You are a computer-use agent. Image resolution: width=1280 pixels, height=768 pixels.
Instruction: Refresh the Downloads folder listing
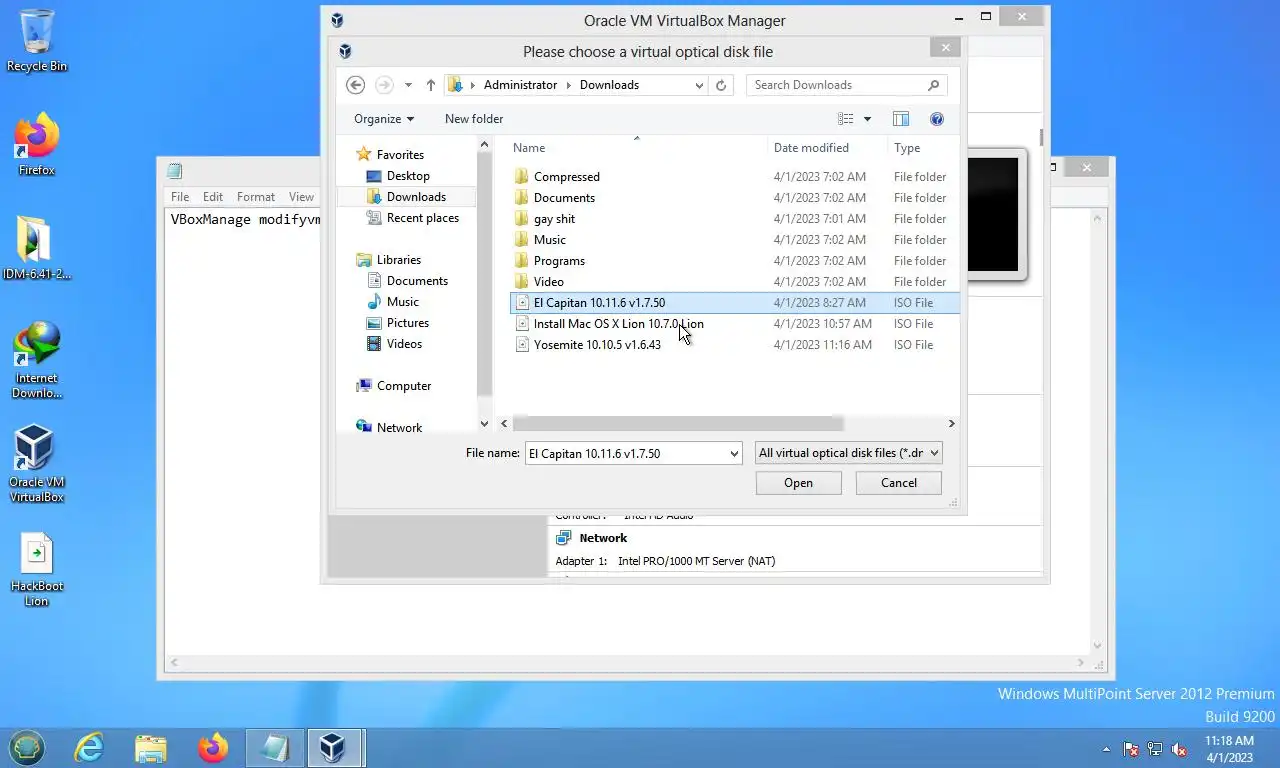pos(721,85)
